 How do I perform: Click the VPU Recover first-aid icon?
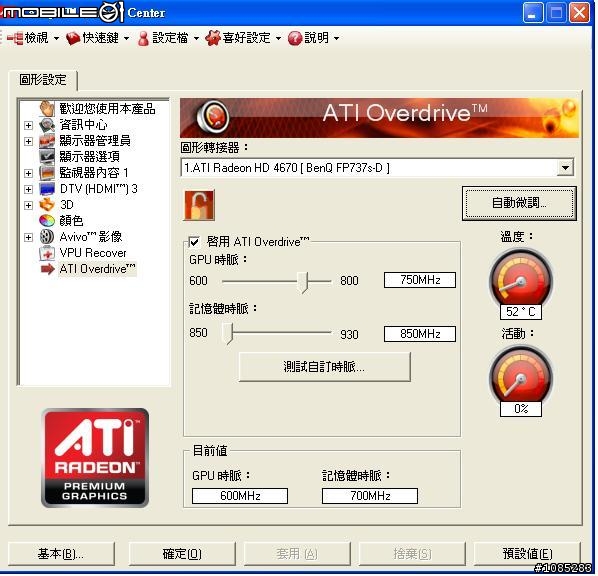pyautogui.click(x=47, y=253)
